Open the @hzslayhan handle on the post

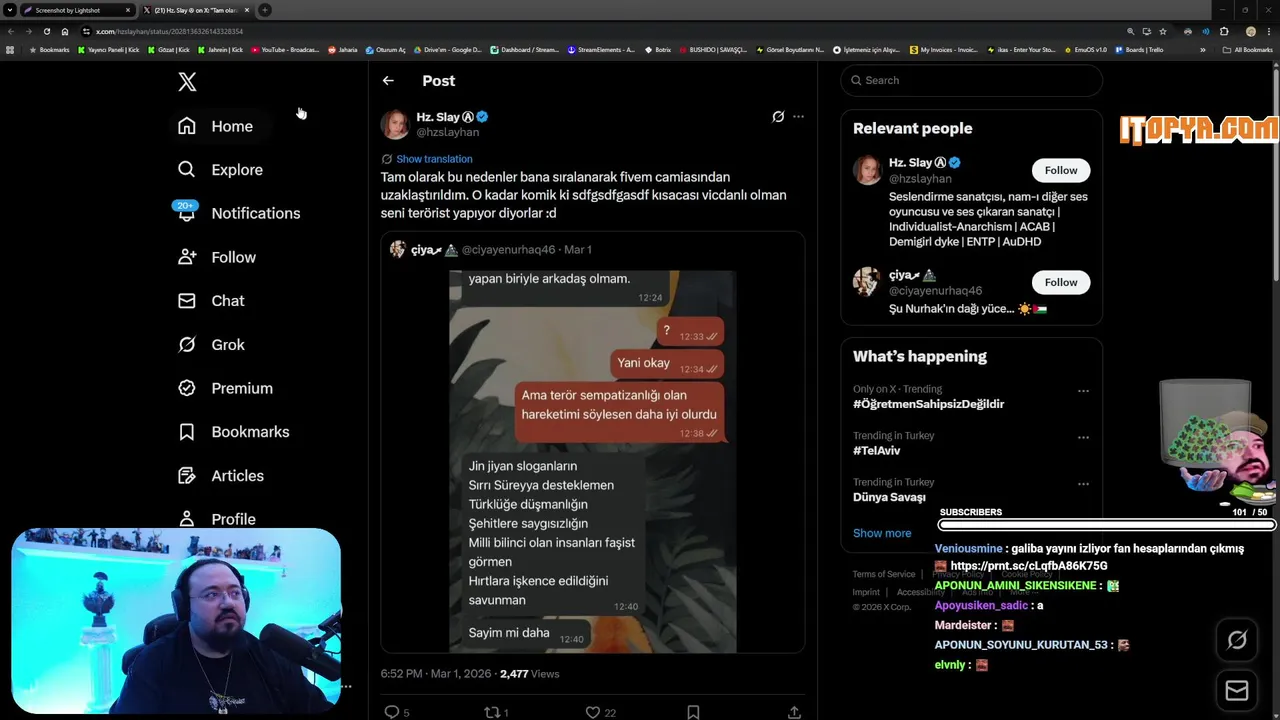coord(448,132)
